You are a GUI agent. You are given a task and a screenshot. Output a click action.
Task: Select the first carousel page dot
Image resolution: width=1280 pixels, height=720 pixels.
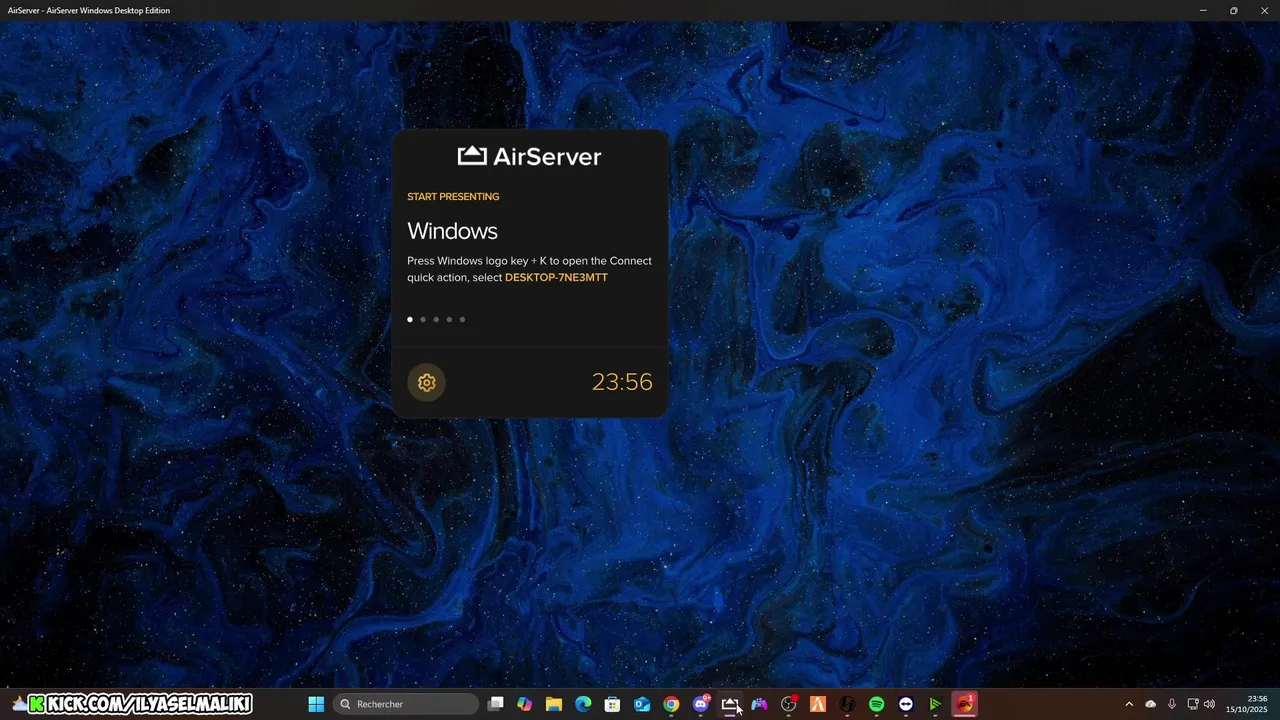click(410, 320)
